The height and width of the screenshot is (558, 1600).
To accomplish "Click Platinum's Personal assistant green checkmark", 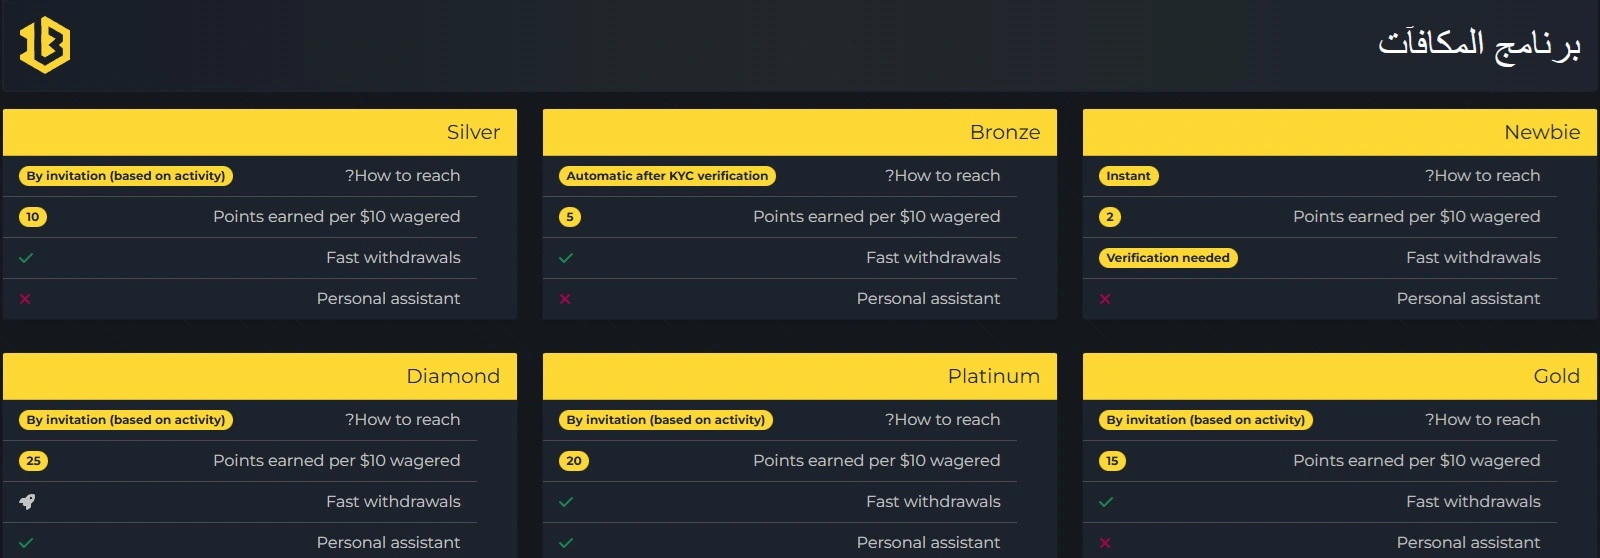I will [x=566, y=543].
